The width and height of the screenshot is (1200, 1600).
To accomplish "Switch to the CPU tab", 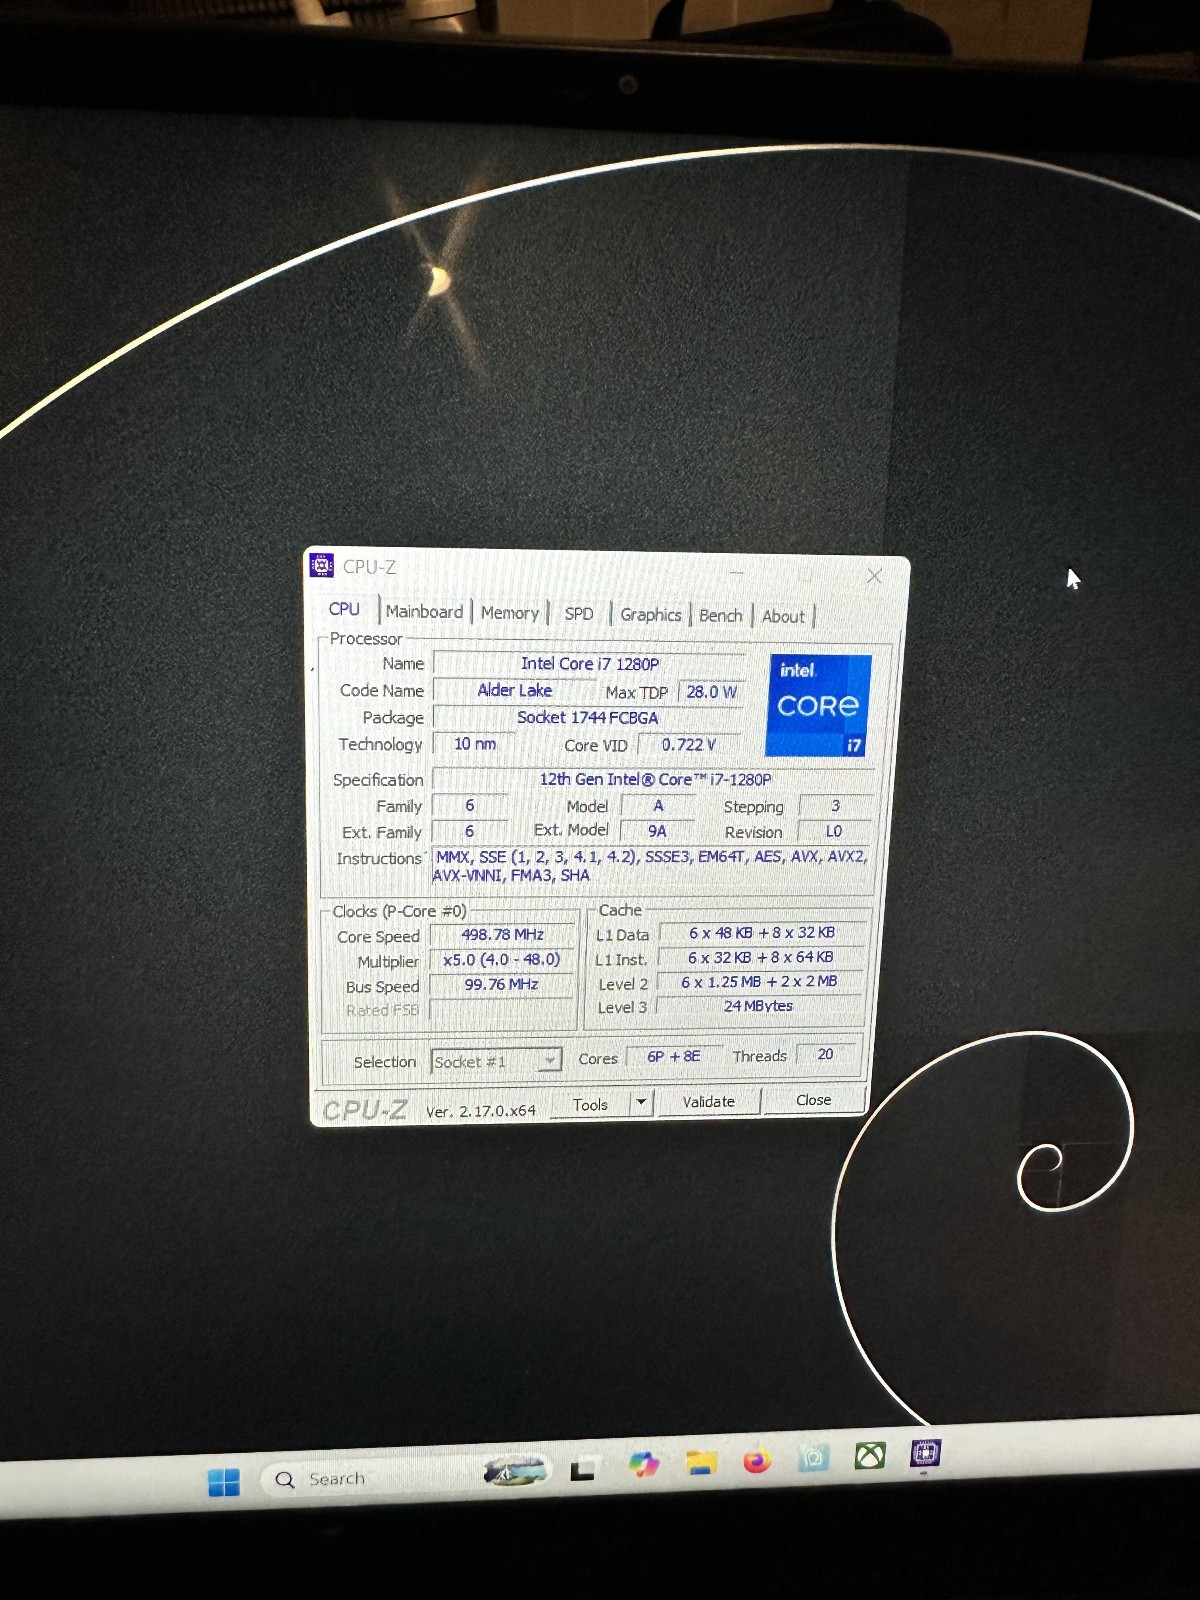I will click(x=344, y=609).
